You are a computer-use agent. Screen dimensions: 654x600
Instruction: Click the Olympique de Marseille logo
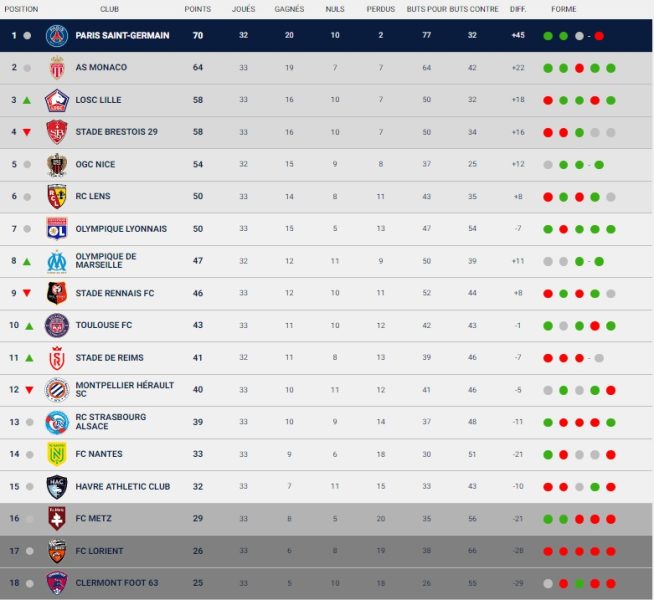pos(57,261)
